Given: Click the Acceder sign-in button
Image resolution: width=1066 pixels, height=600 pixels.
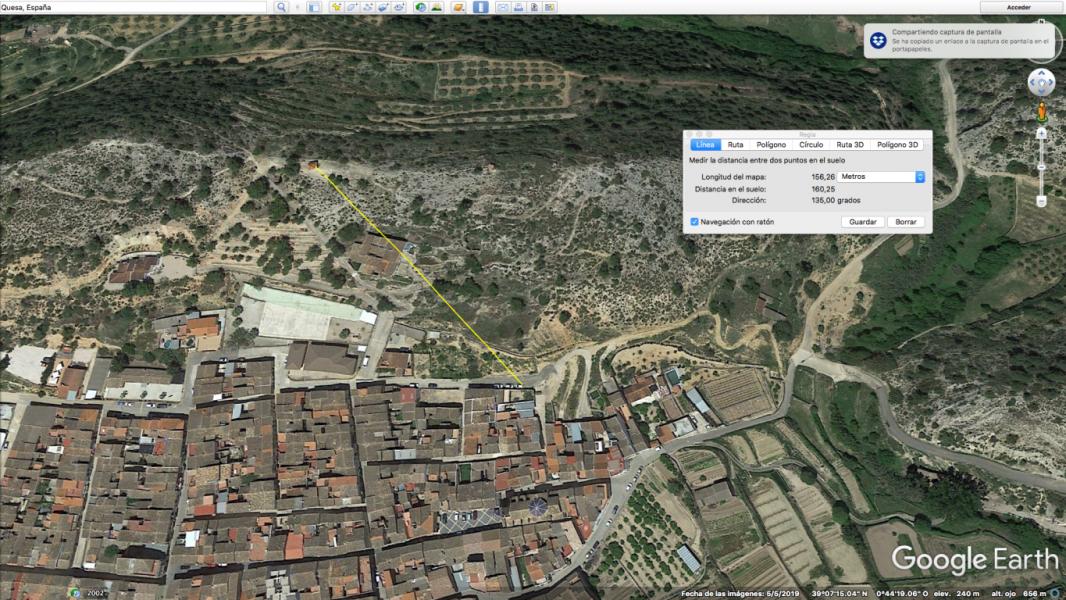Looking at the screenshot, I should [1019, 7].
